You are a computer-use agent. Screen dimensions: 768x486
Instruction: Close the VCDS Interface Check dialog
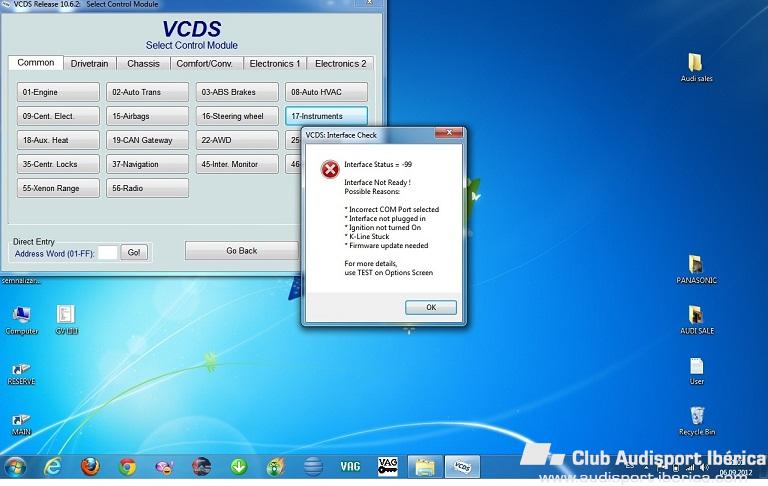click(449, 133)
